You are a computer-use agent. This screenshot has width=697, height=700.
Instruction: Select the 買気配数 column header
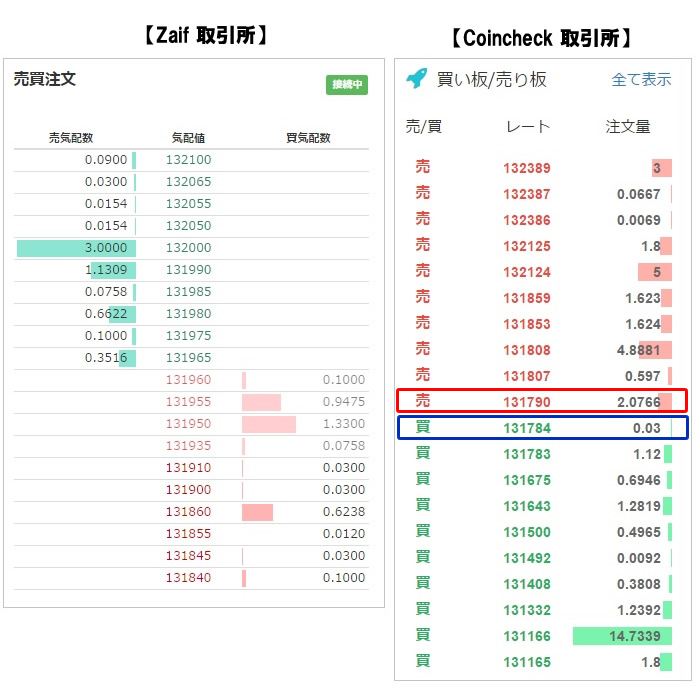coord(308,138)
